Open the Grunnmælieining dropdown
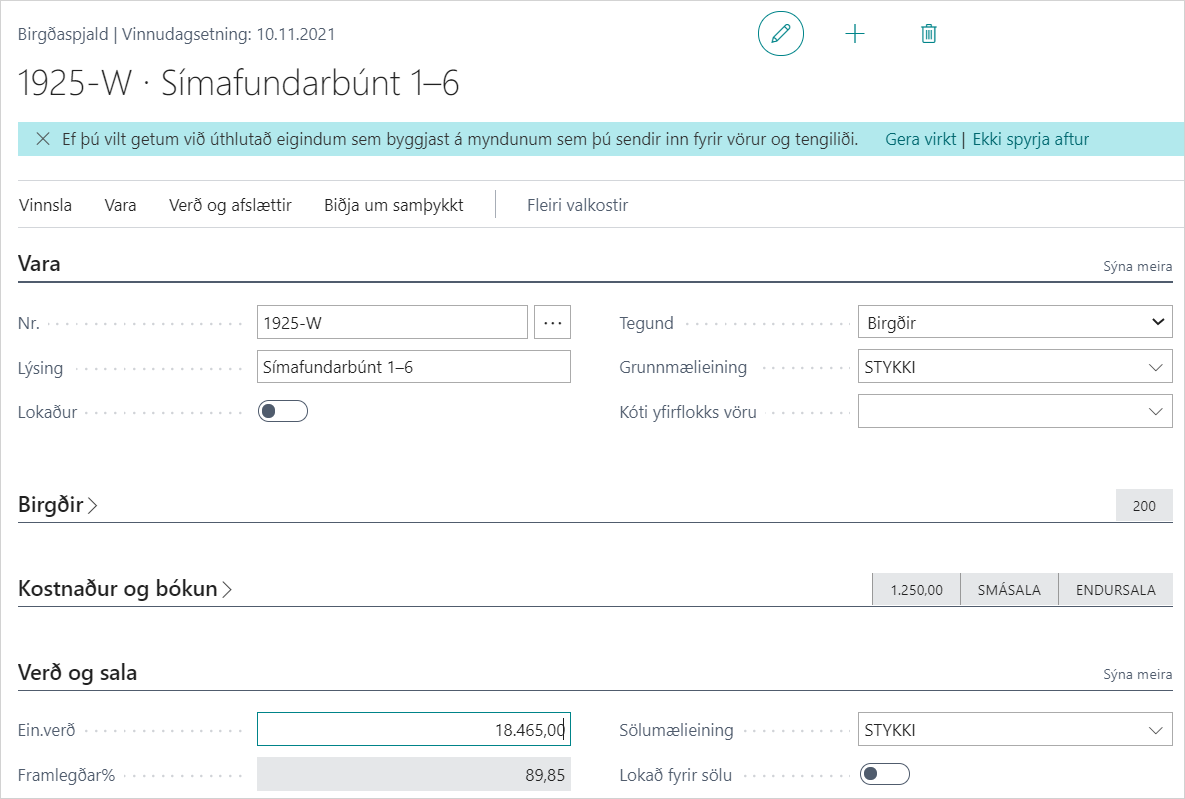 click(x=1015, y=367)
